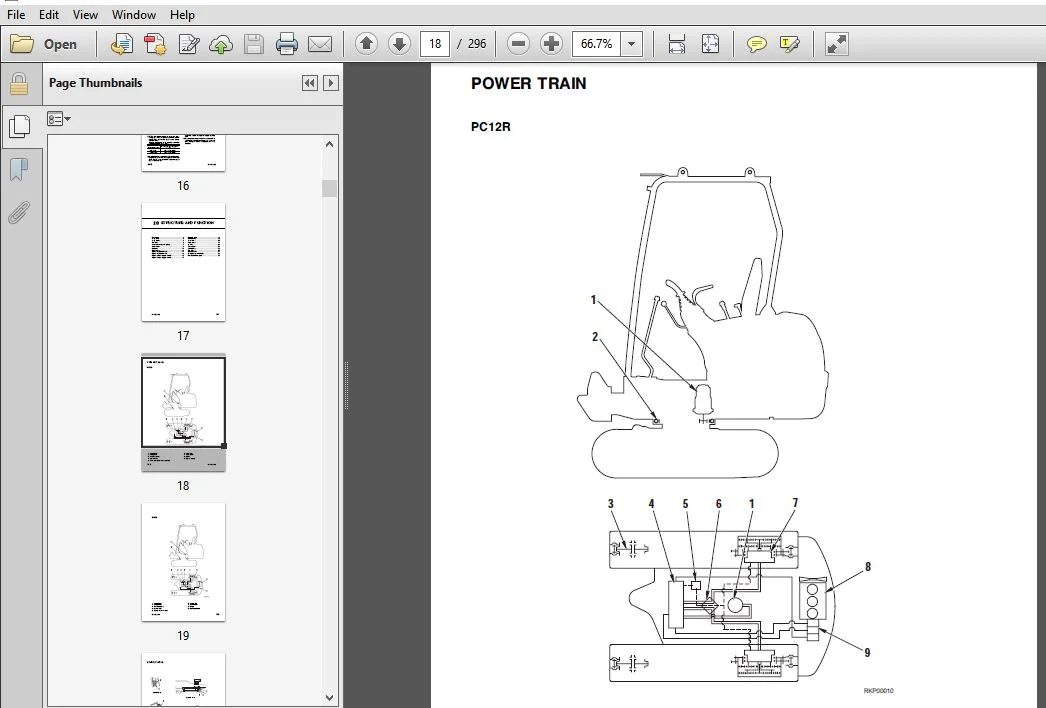Go to next page arrow
The image size is (1046, 708).
(399, 44)
